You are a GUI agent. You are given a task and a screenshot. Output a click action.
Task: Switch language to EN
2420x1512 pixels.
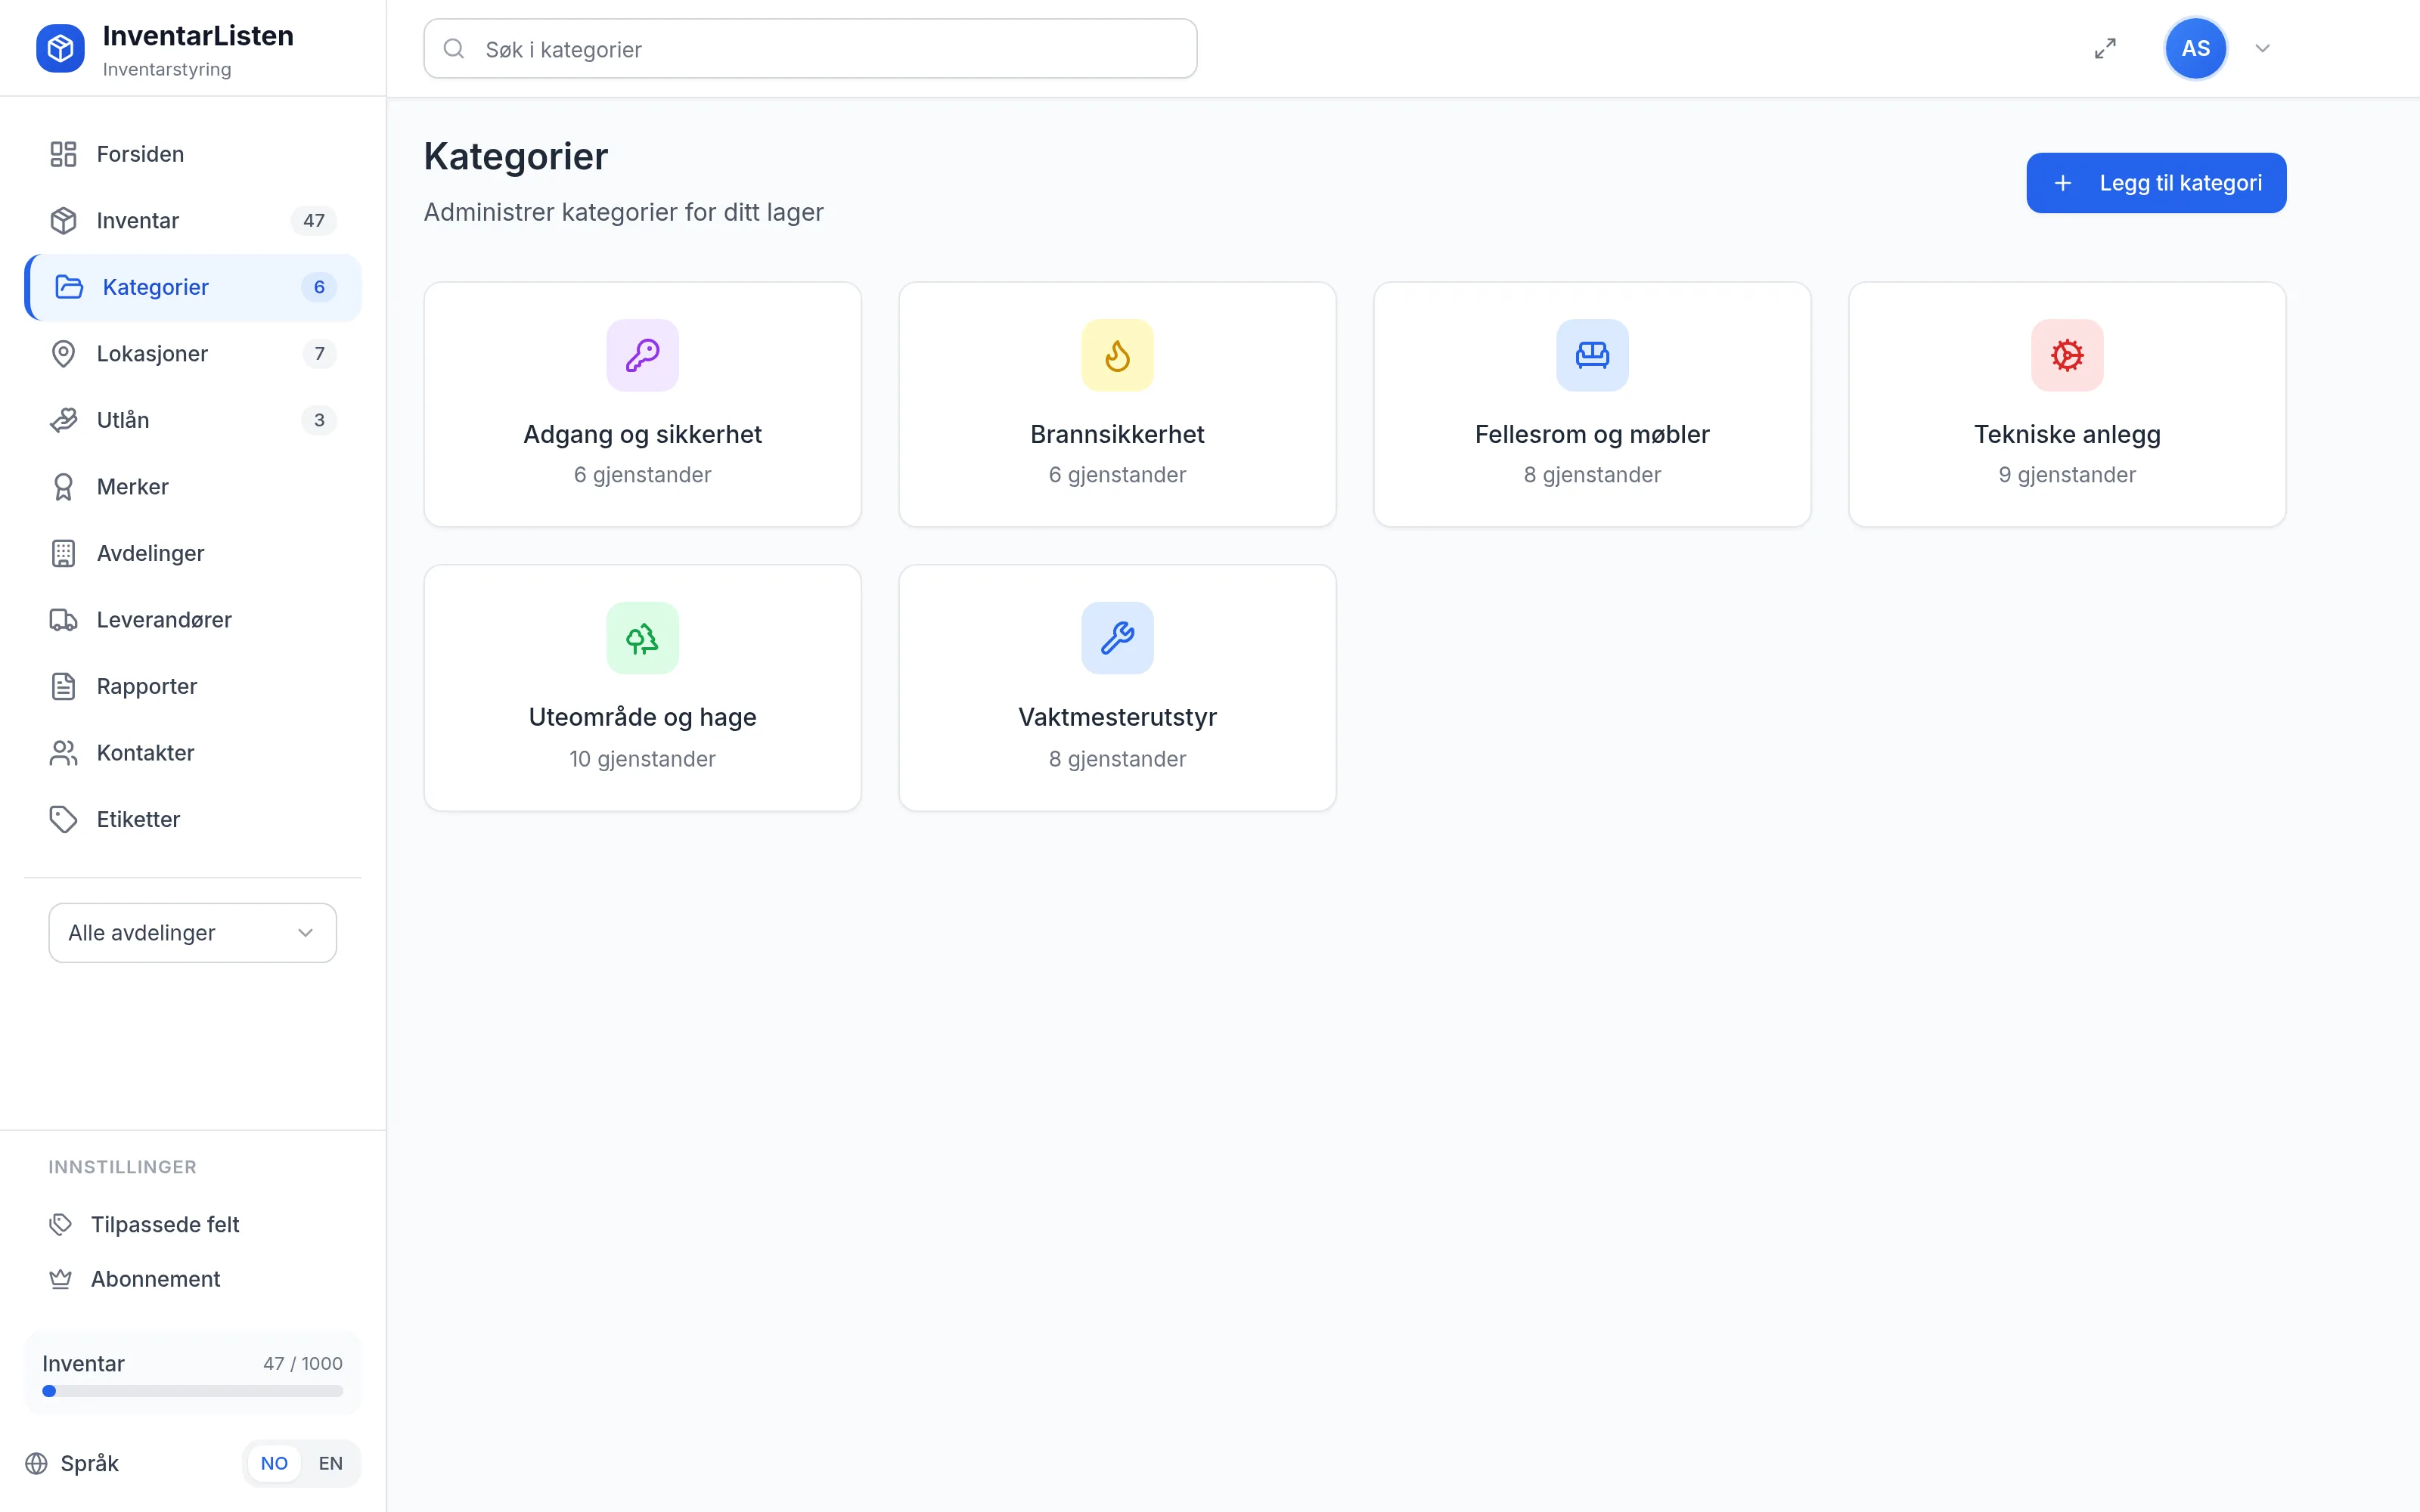330,1463
